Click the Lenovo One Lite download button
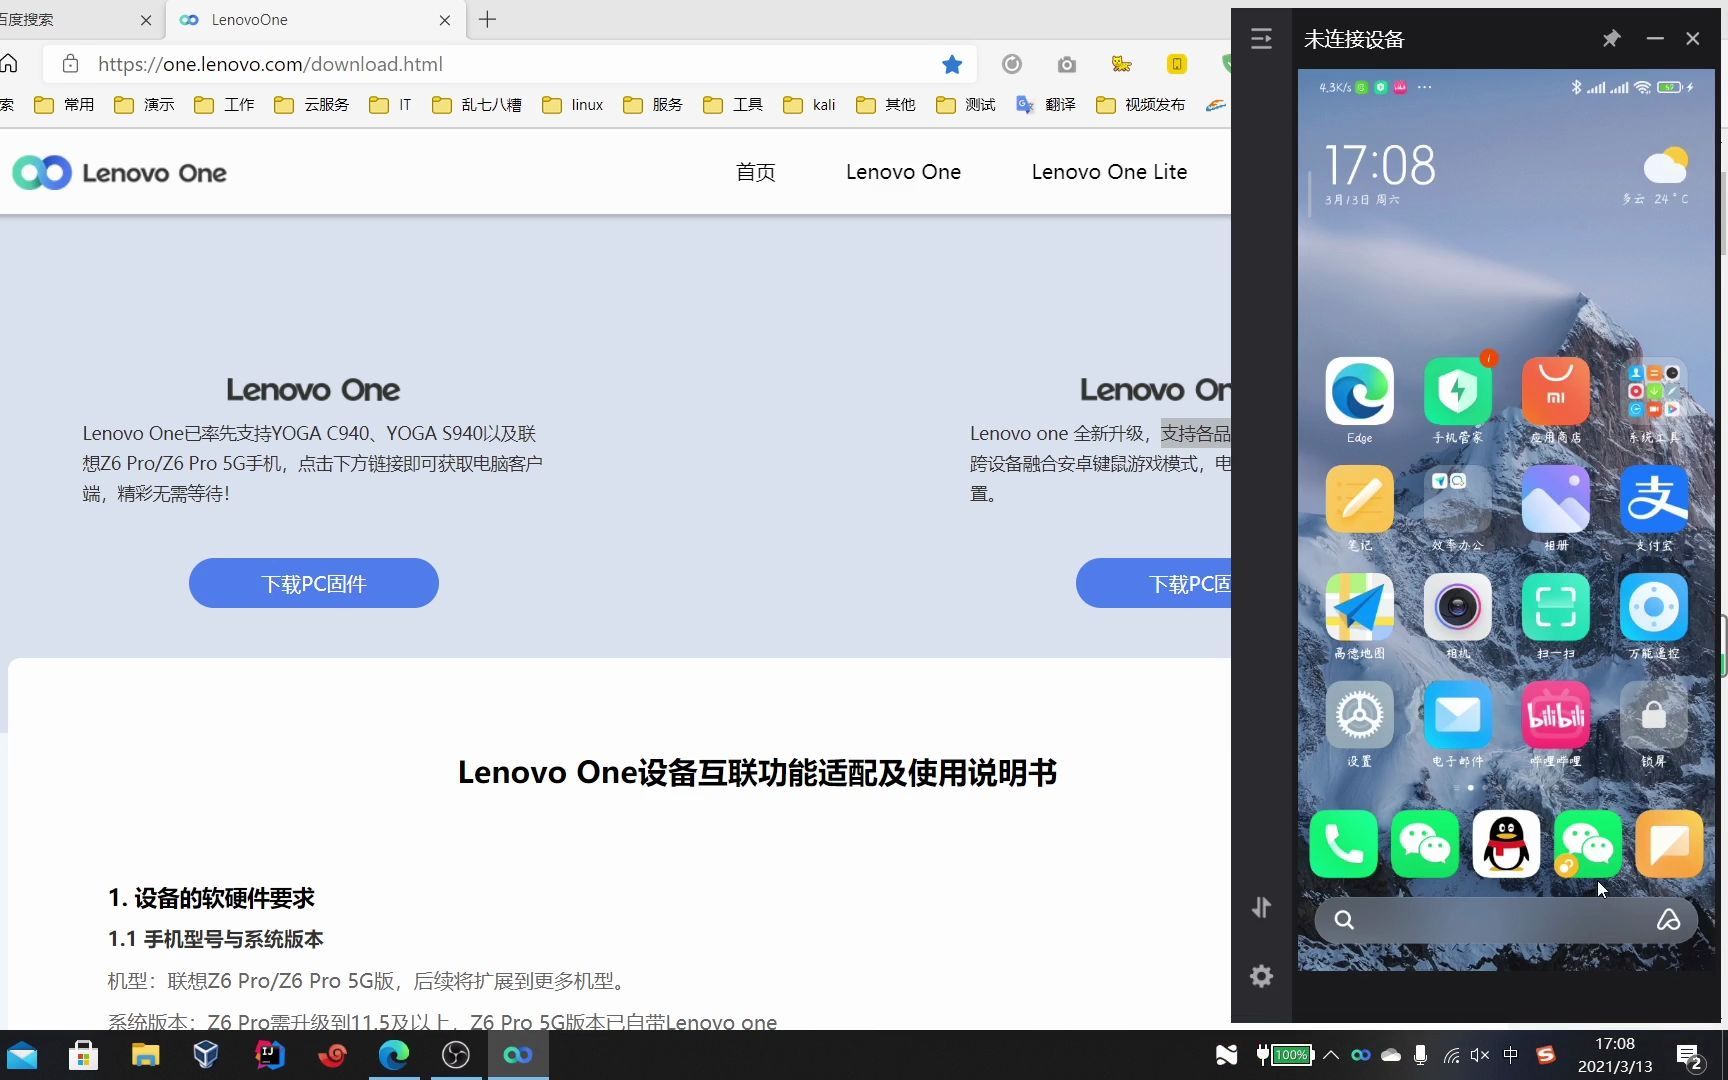 click(1153, 583)
